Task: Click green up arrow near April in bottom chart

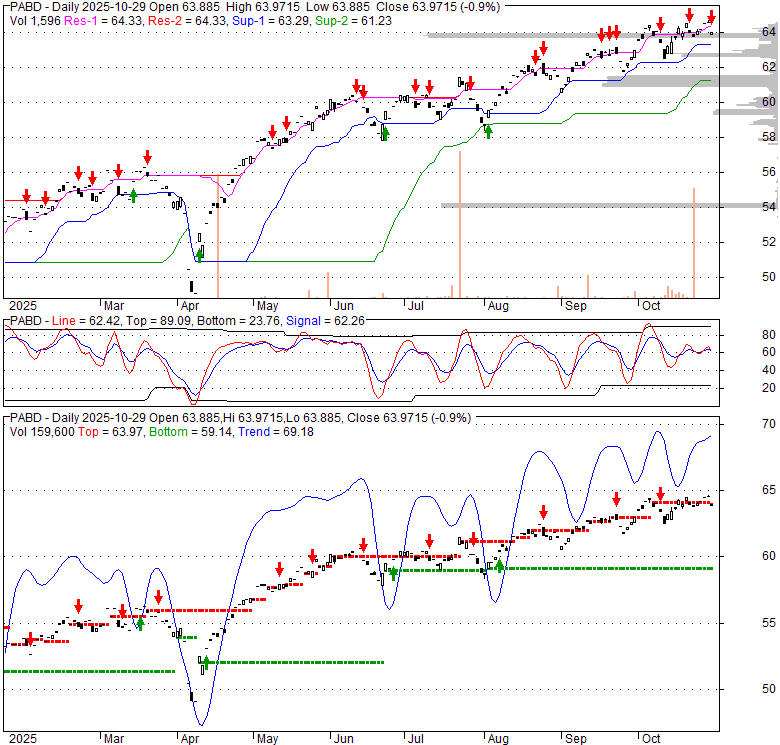Action: pos(206,661)
